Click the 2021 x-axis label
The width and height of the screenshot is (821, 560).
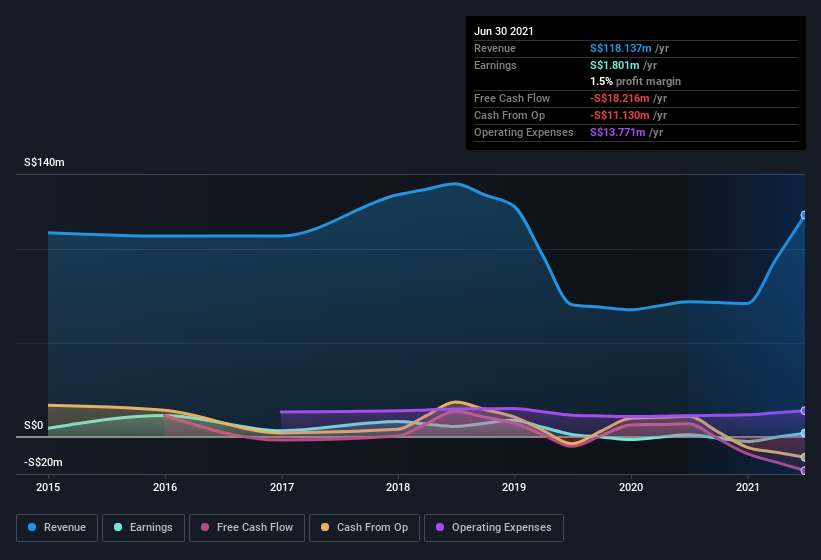tap(748, 487)
